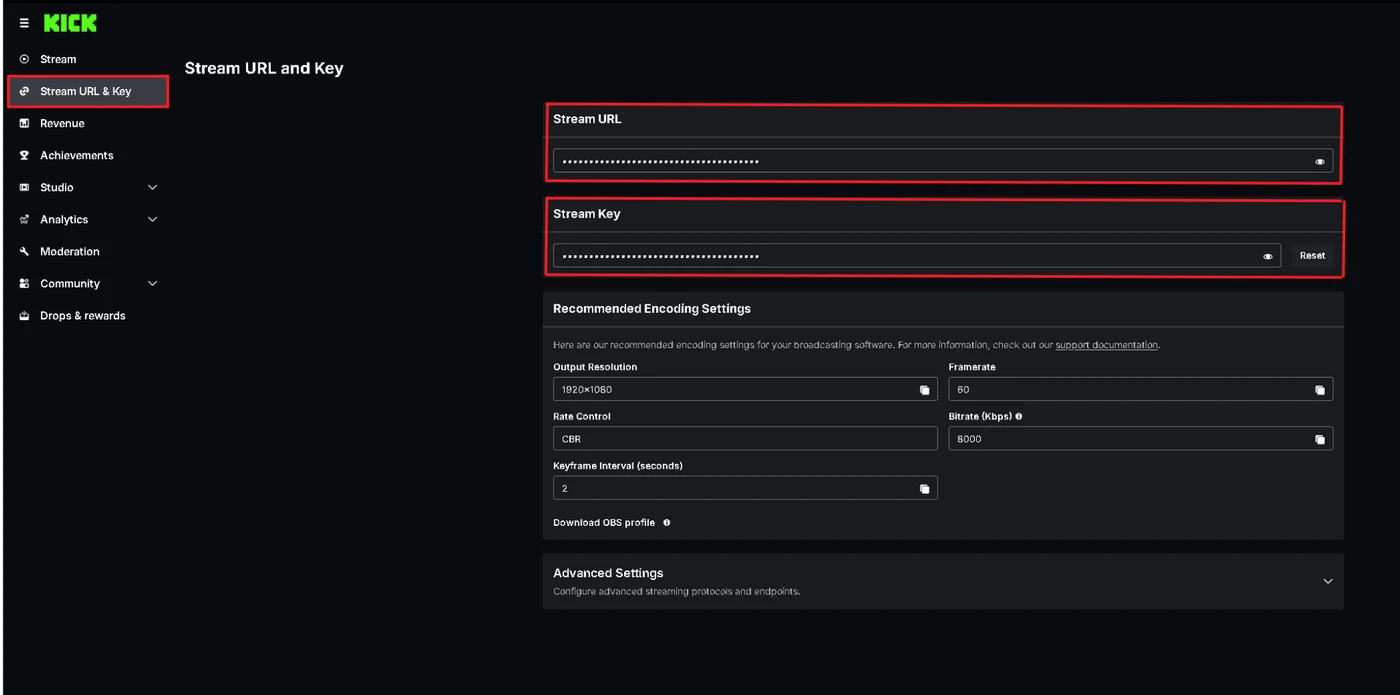
Task: Click the 'Stream URL and Key' page heading
Action: click(x=264, y=69)
